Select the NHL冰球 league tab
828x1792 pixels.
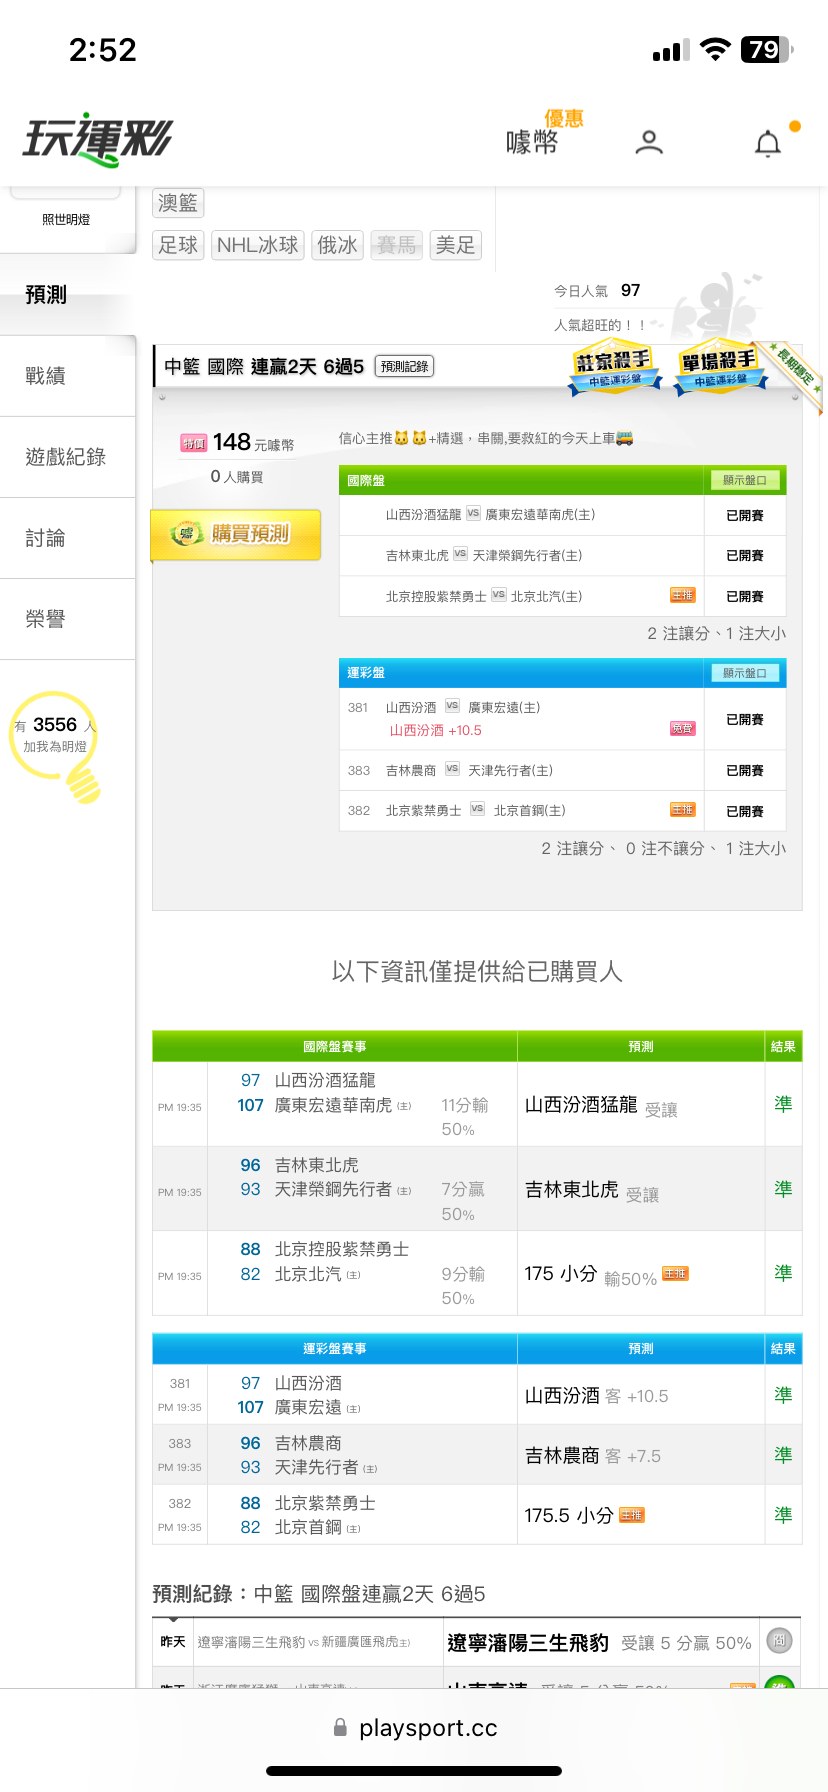[258, 245]
